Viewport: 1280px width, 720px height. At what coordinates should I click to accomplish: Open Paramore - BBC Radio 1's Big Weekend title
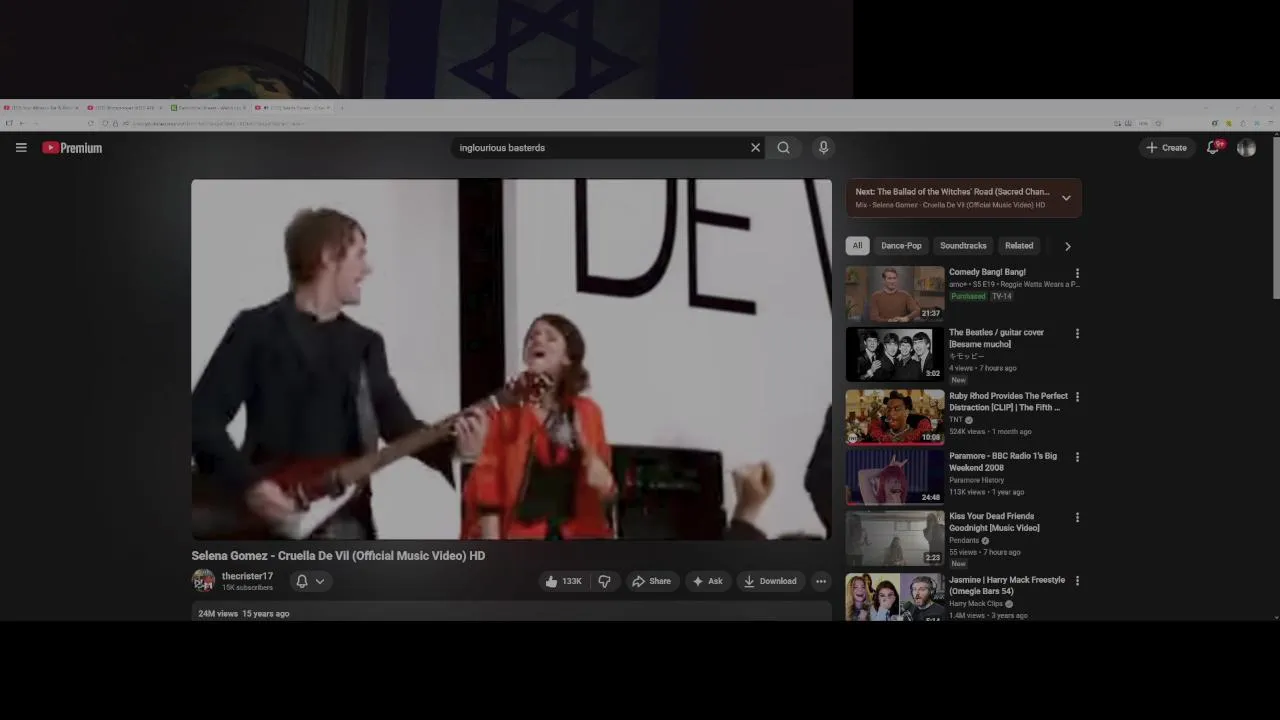[x=1003, y=462]
